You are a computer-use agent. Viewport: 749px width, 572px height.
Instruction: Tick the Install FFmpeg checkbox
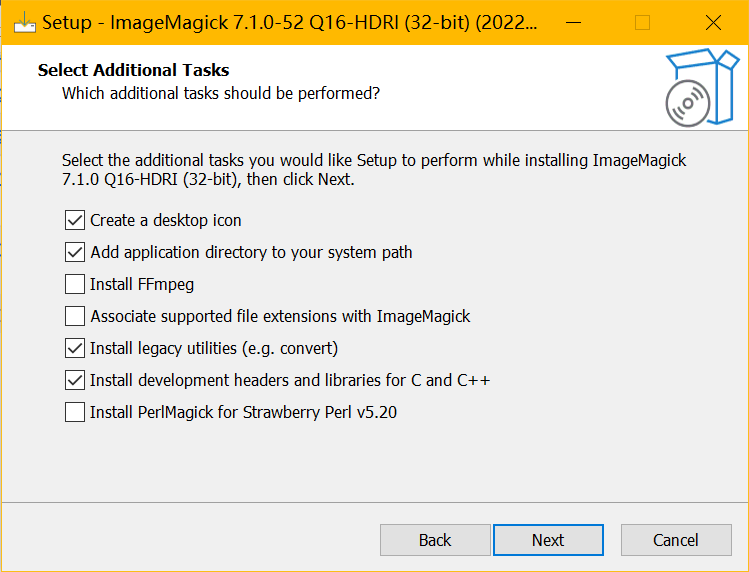click(x=75, y=284)
